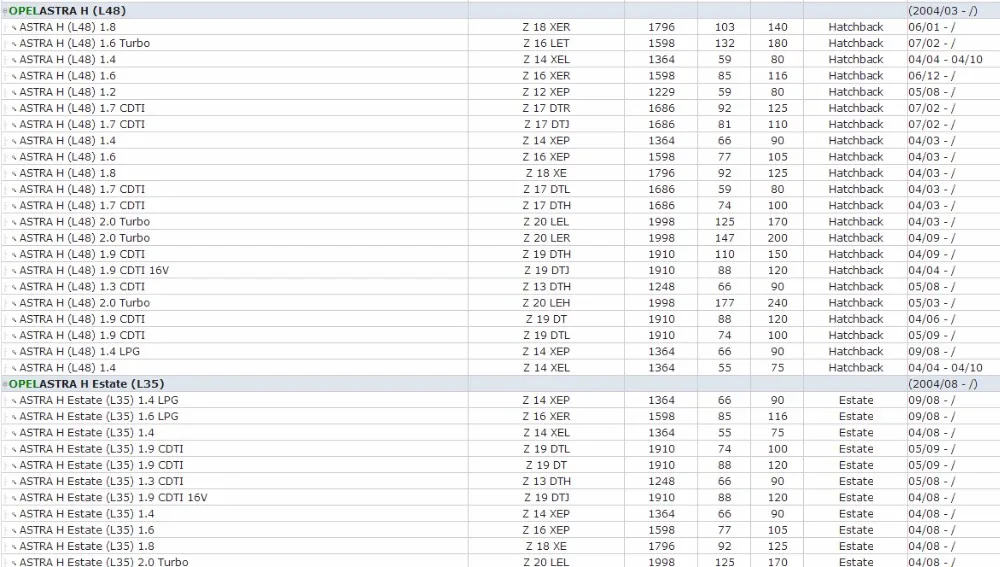This screenshot has width=1000, height=567.
Task: Select the ASTRA H (L48) 1.2 row
Action: point(500,92)
